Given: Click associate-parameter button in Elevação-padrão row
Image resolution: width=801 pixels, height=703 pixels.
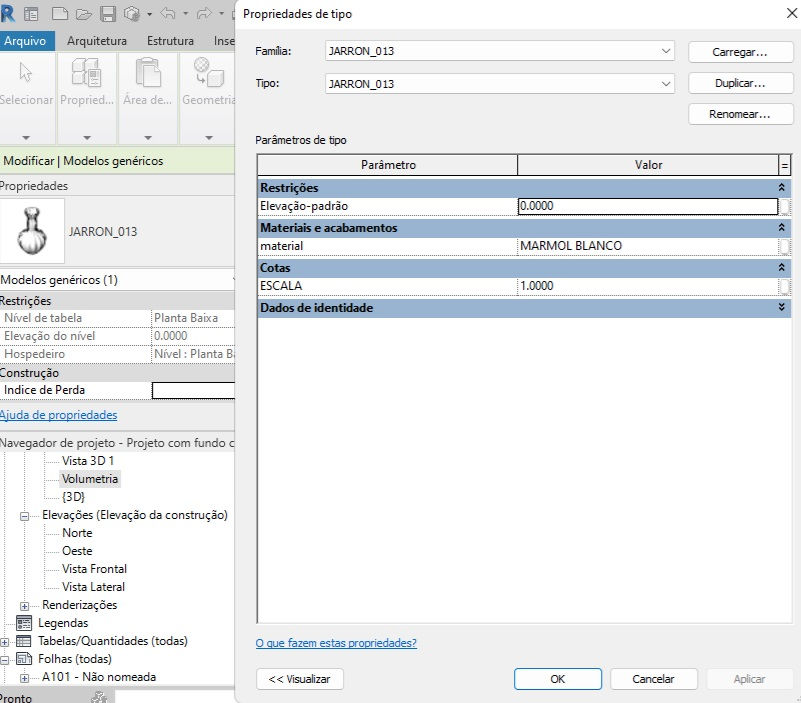Looking at the screenshot, I should click(x=784, y=206).
